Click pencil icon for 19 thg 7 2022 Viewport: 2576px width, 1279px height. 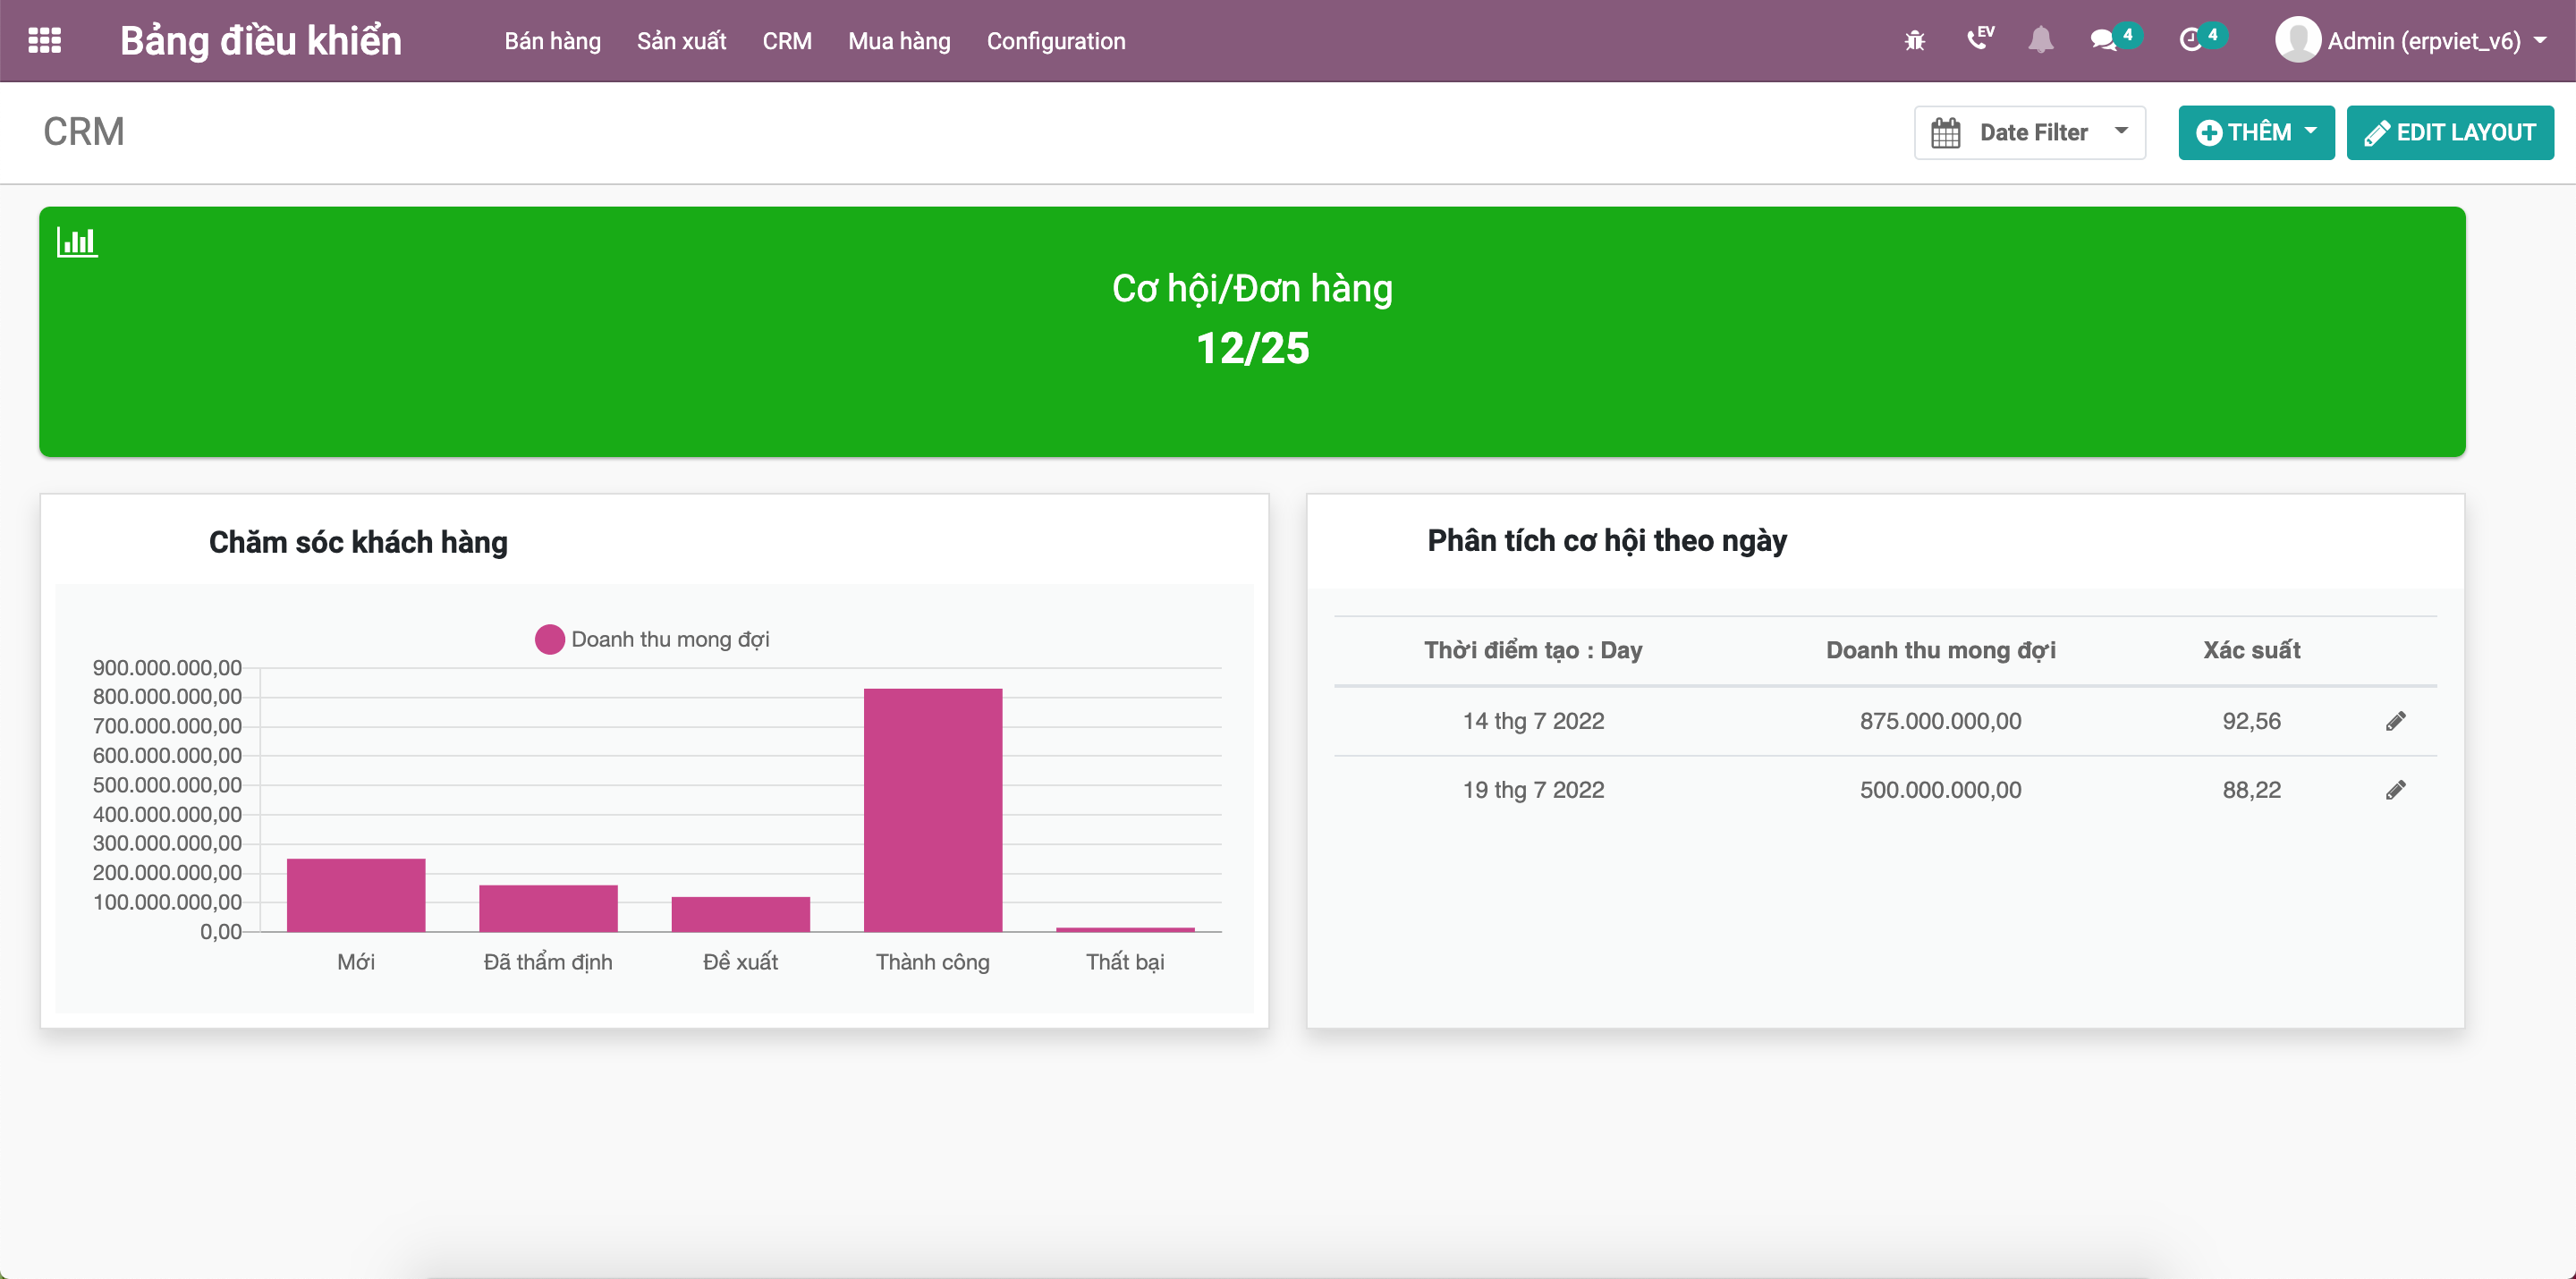pos(2395,790)
